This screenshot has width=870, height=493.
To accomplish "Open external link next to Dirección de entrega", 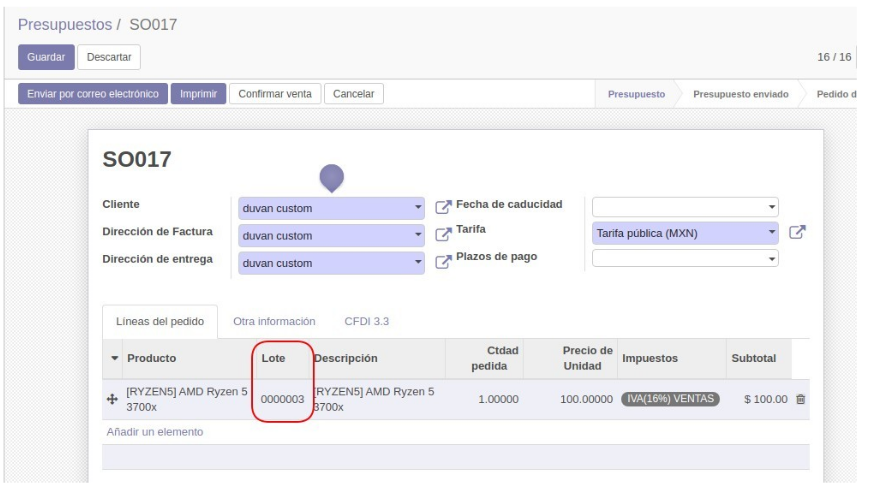I will [x=444, y=263].
